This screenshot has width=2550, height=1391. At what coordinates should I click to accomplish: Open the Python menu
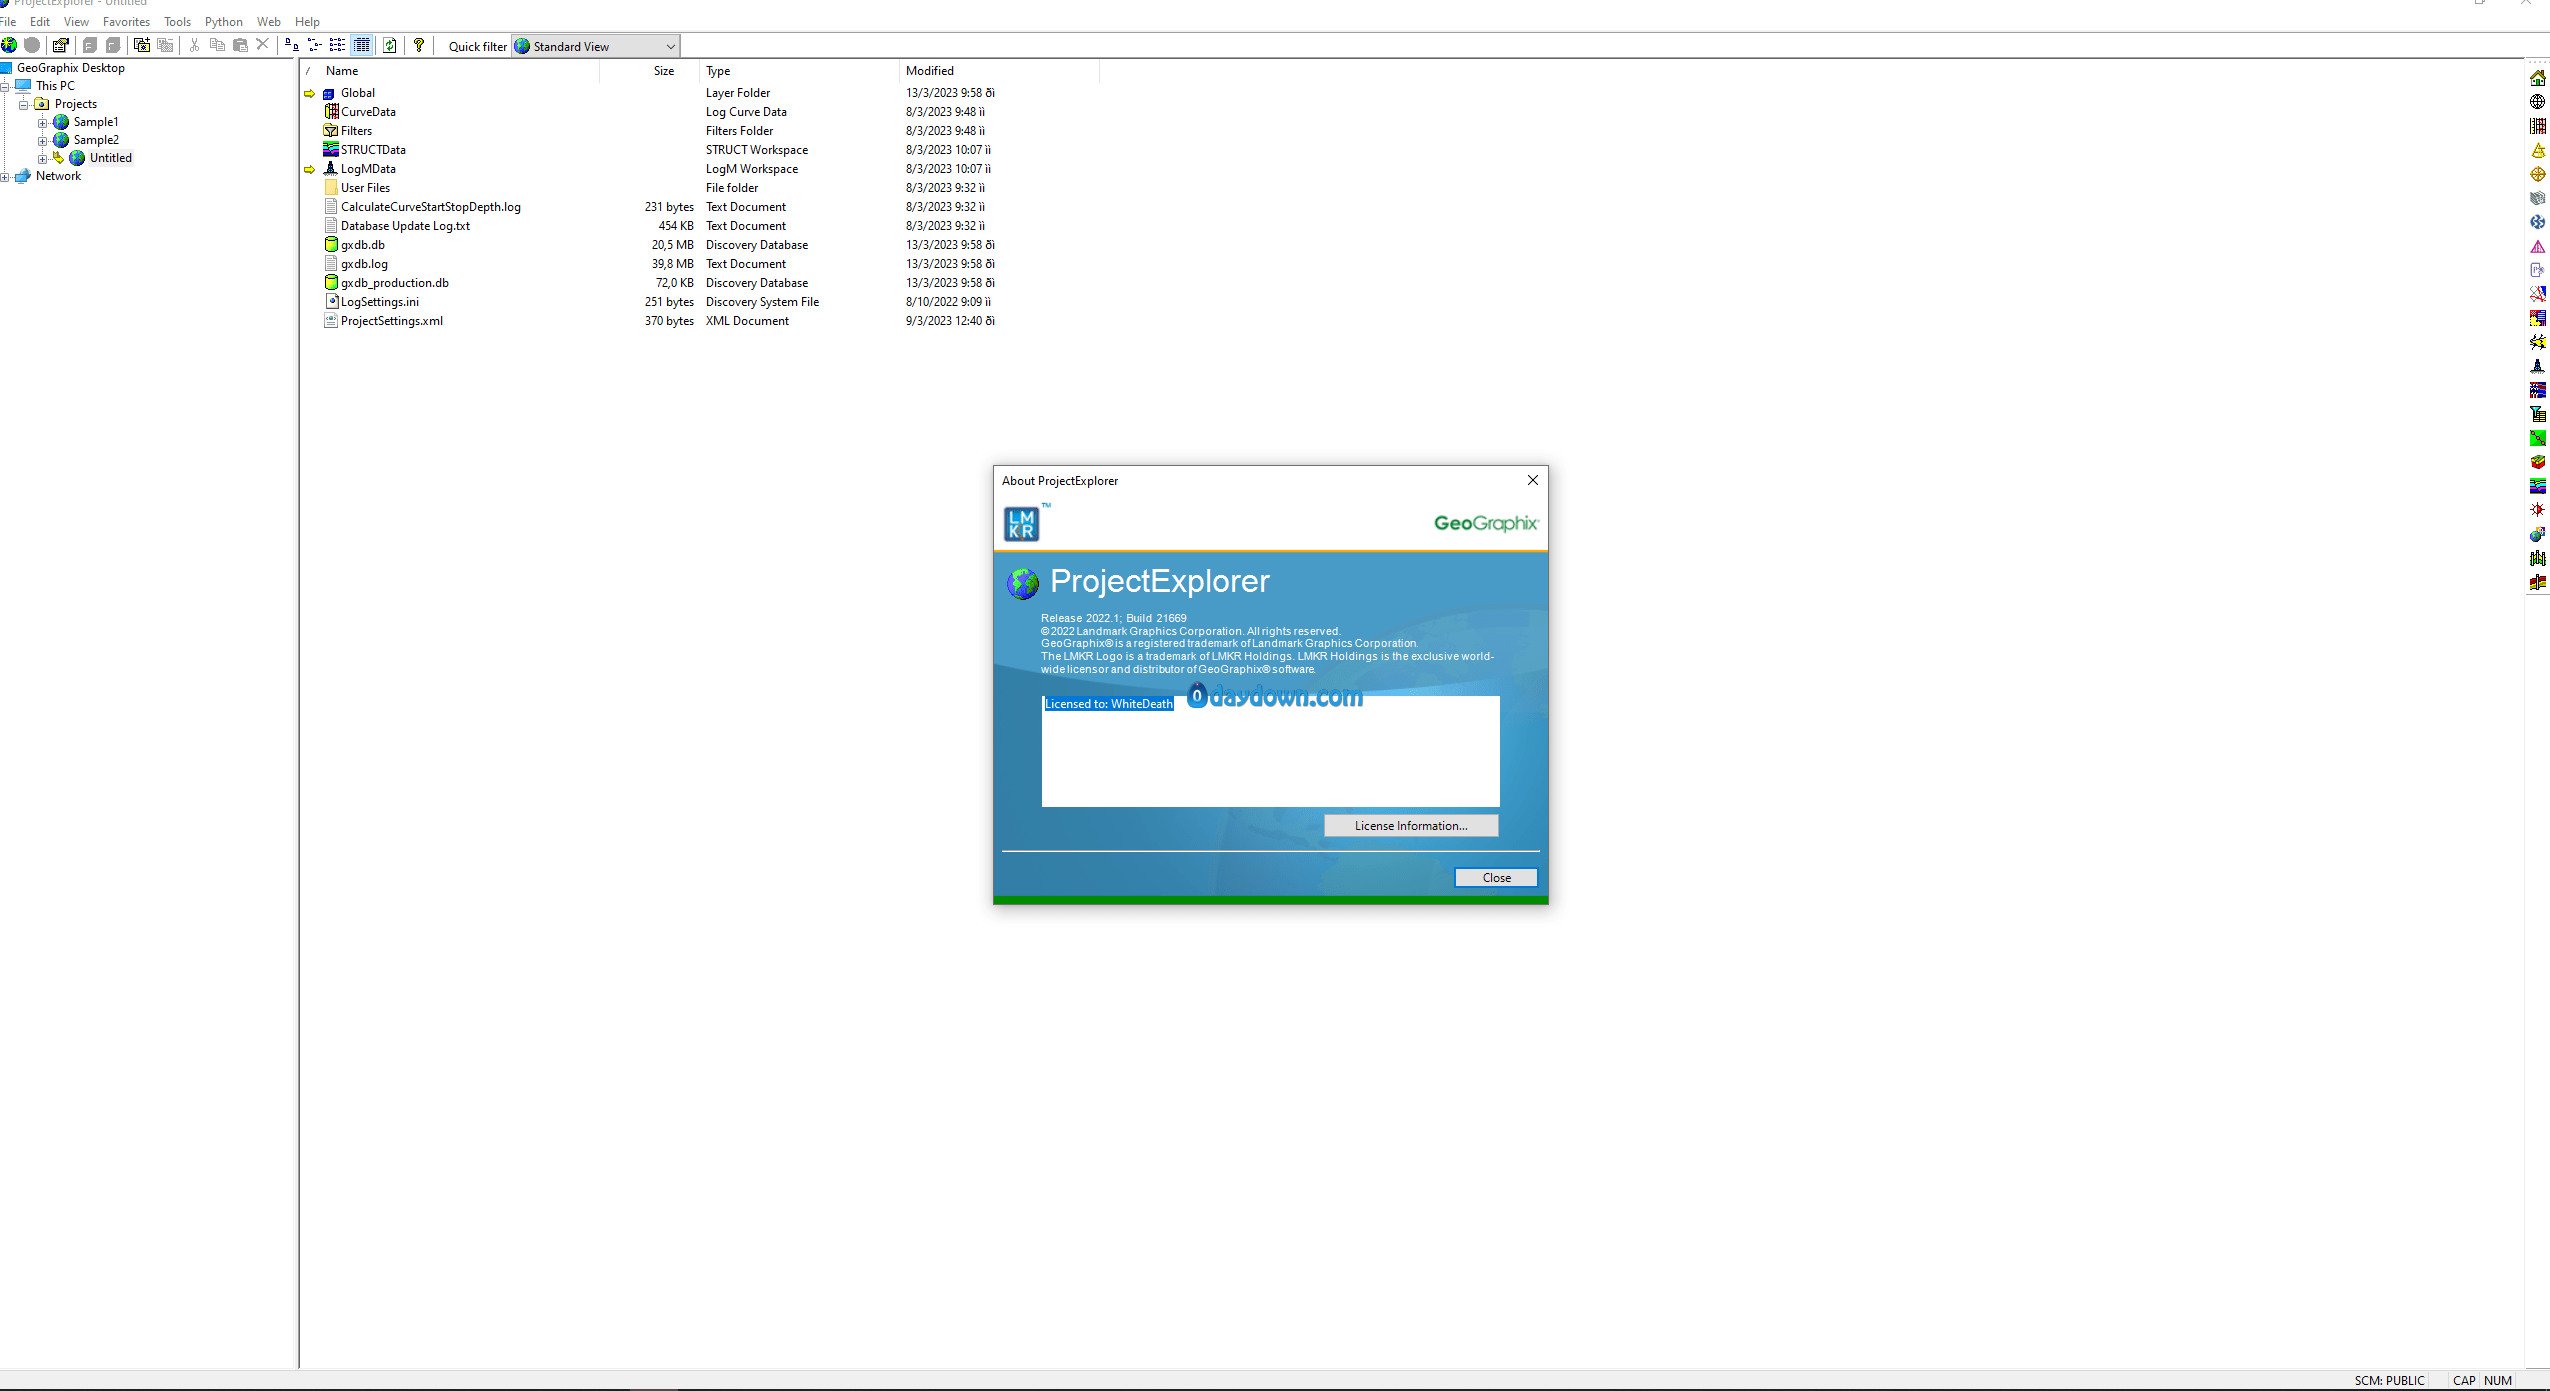(x=224, y=21)
